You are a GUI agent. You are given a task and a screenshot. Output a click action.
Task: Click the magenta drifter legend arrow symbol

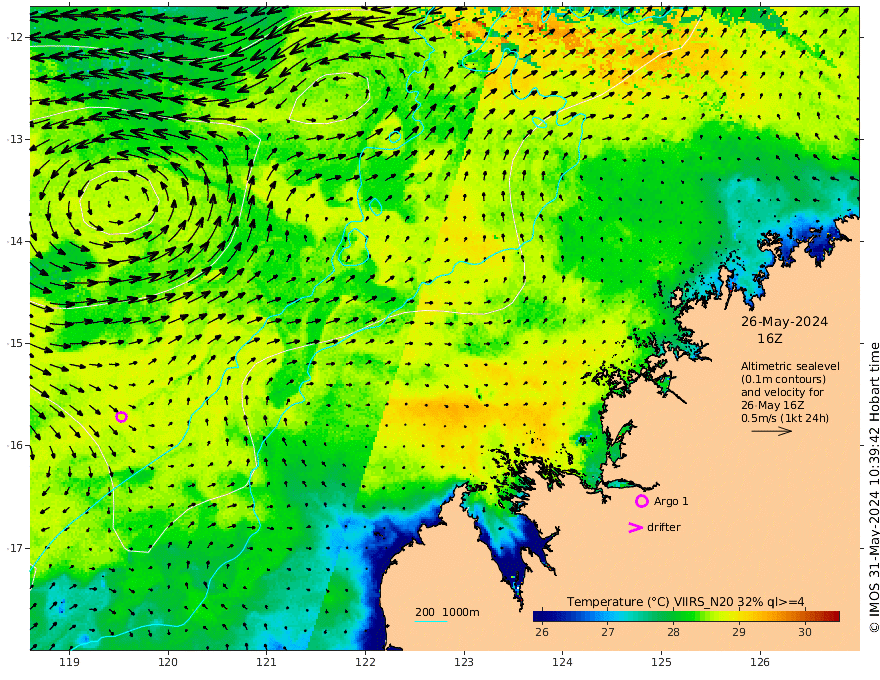pos(635,527)
